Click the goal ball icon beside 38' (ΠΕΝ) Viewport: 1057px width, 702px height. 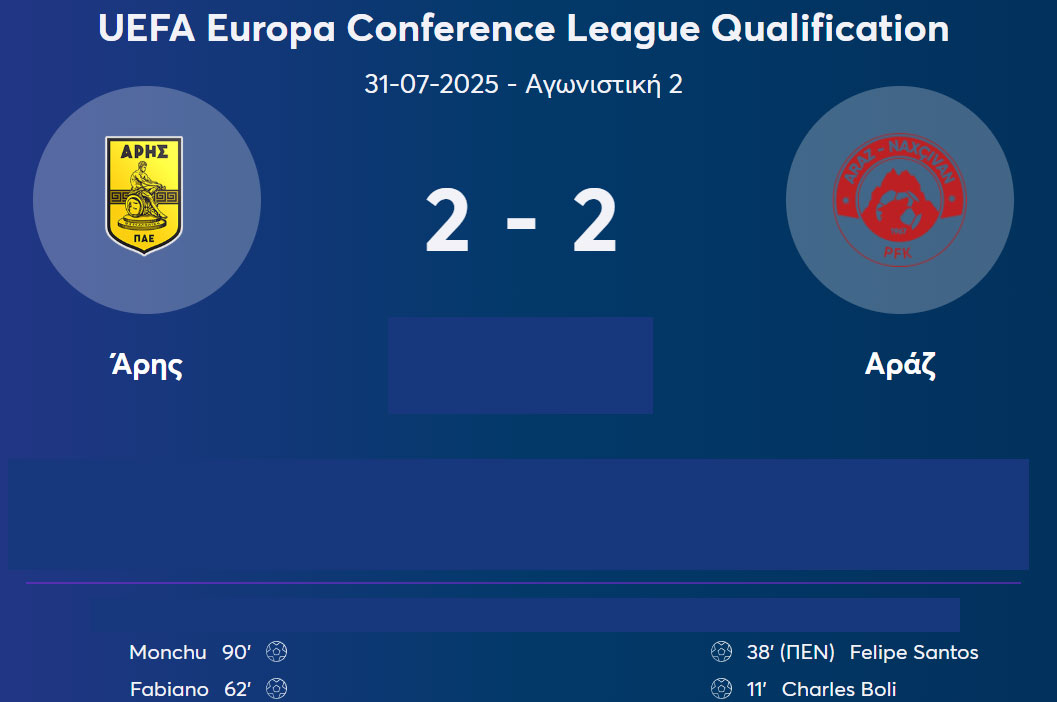point(721,651)
